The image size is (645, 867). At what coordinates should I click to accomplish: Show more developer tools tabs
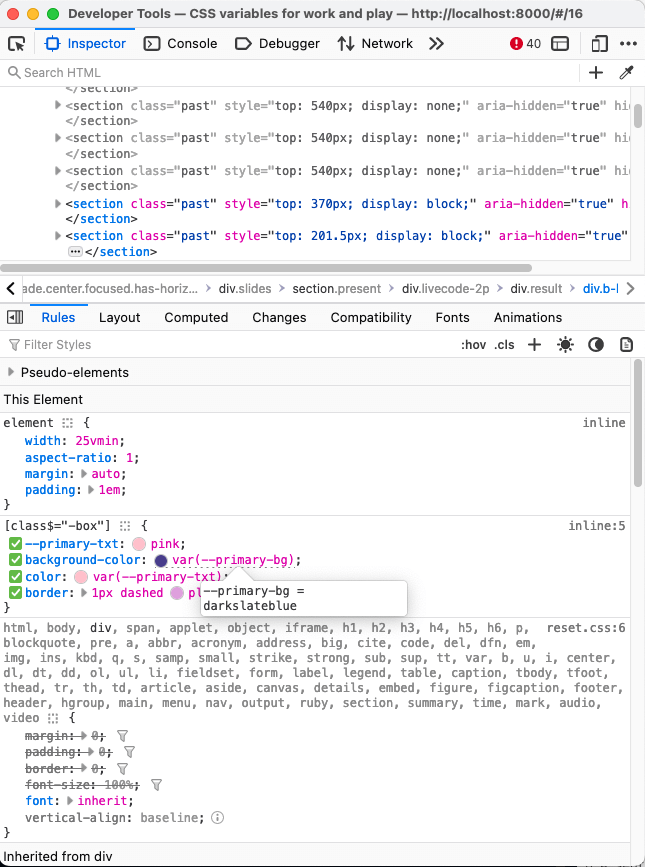click(436, 44)
